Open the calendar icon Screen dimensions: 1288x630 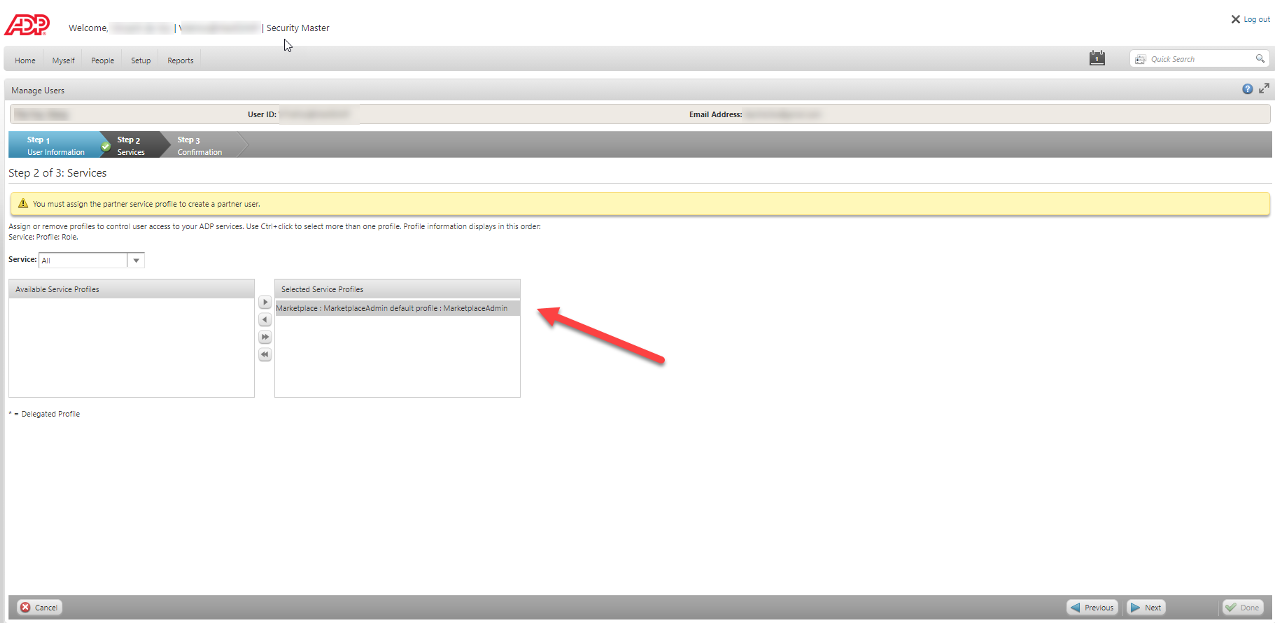[1097, 57]
